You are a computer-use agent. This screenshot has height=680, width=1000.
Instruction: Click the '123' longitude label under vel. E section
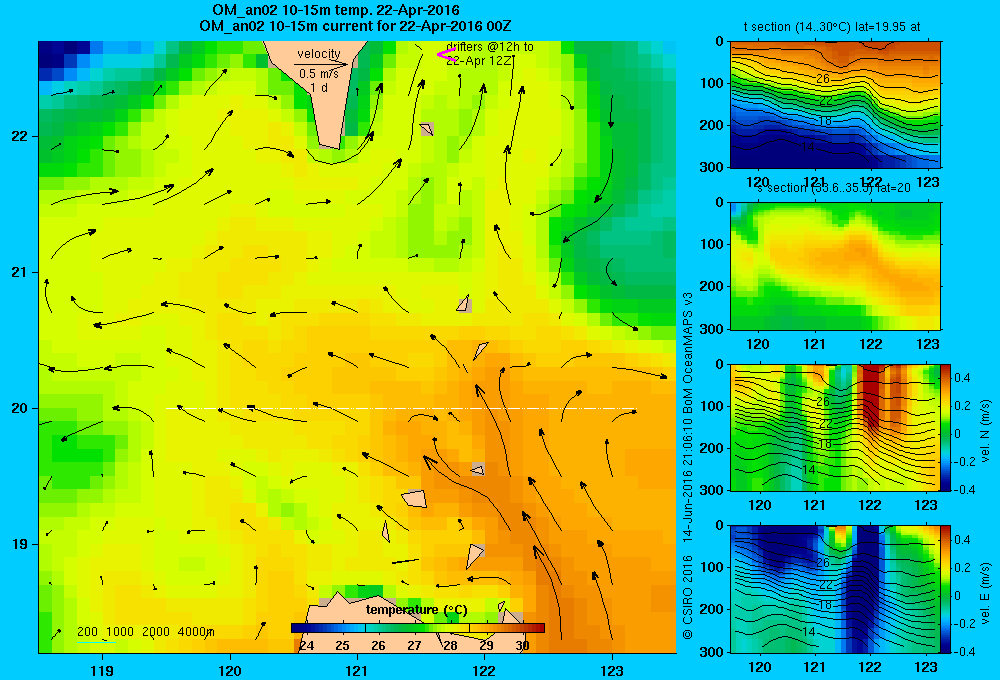click(926, 667)
